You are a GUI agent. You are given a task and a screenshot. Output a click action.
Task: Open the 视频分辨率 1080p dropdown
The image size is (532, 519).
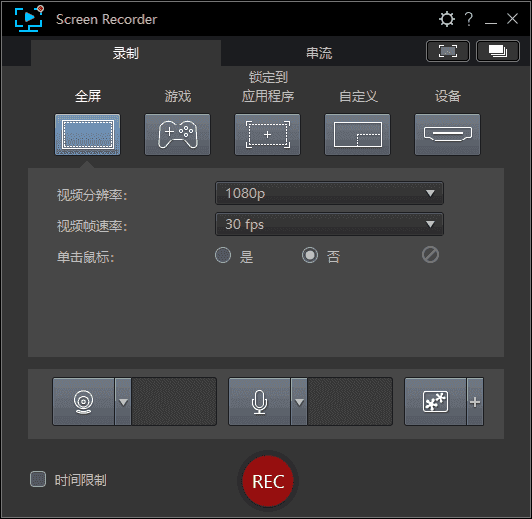[x=329, y=193]
